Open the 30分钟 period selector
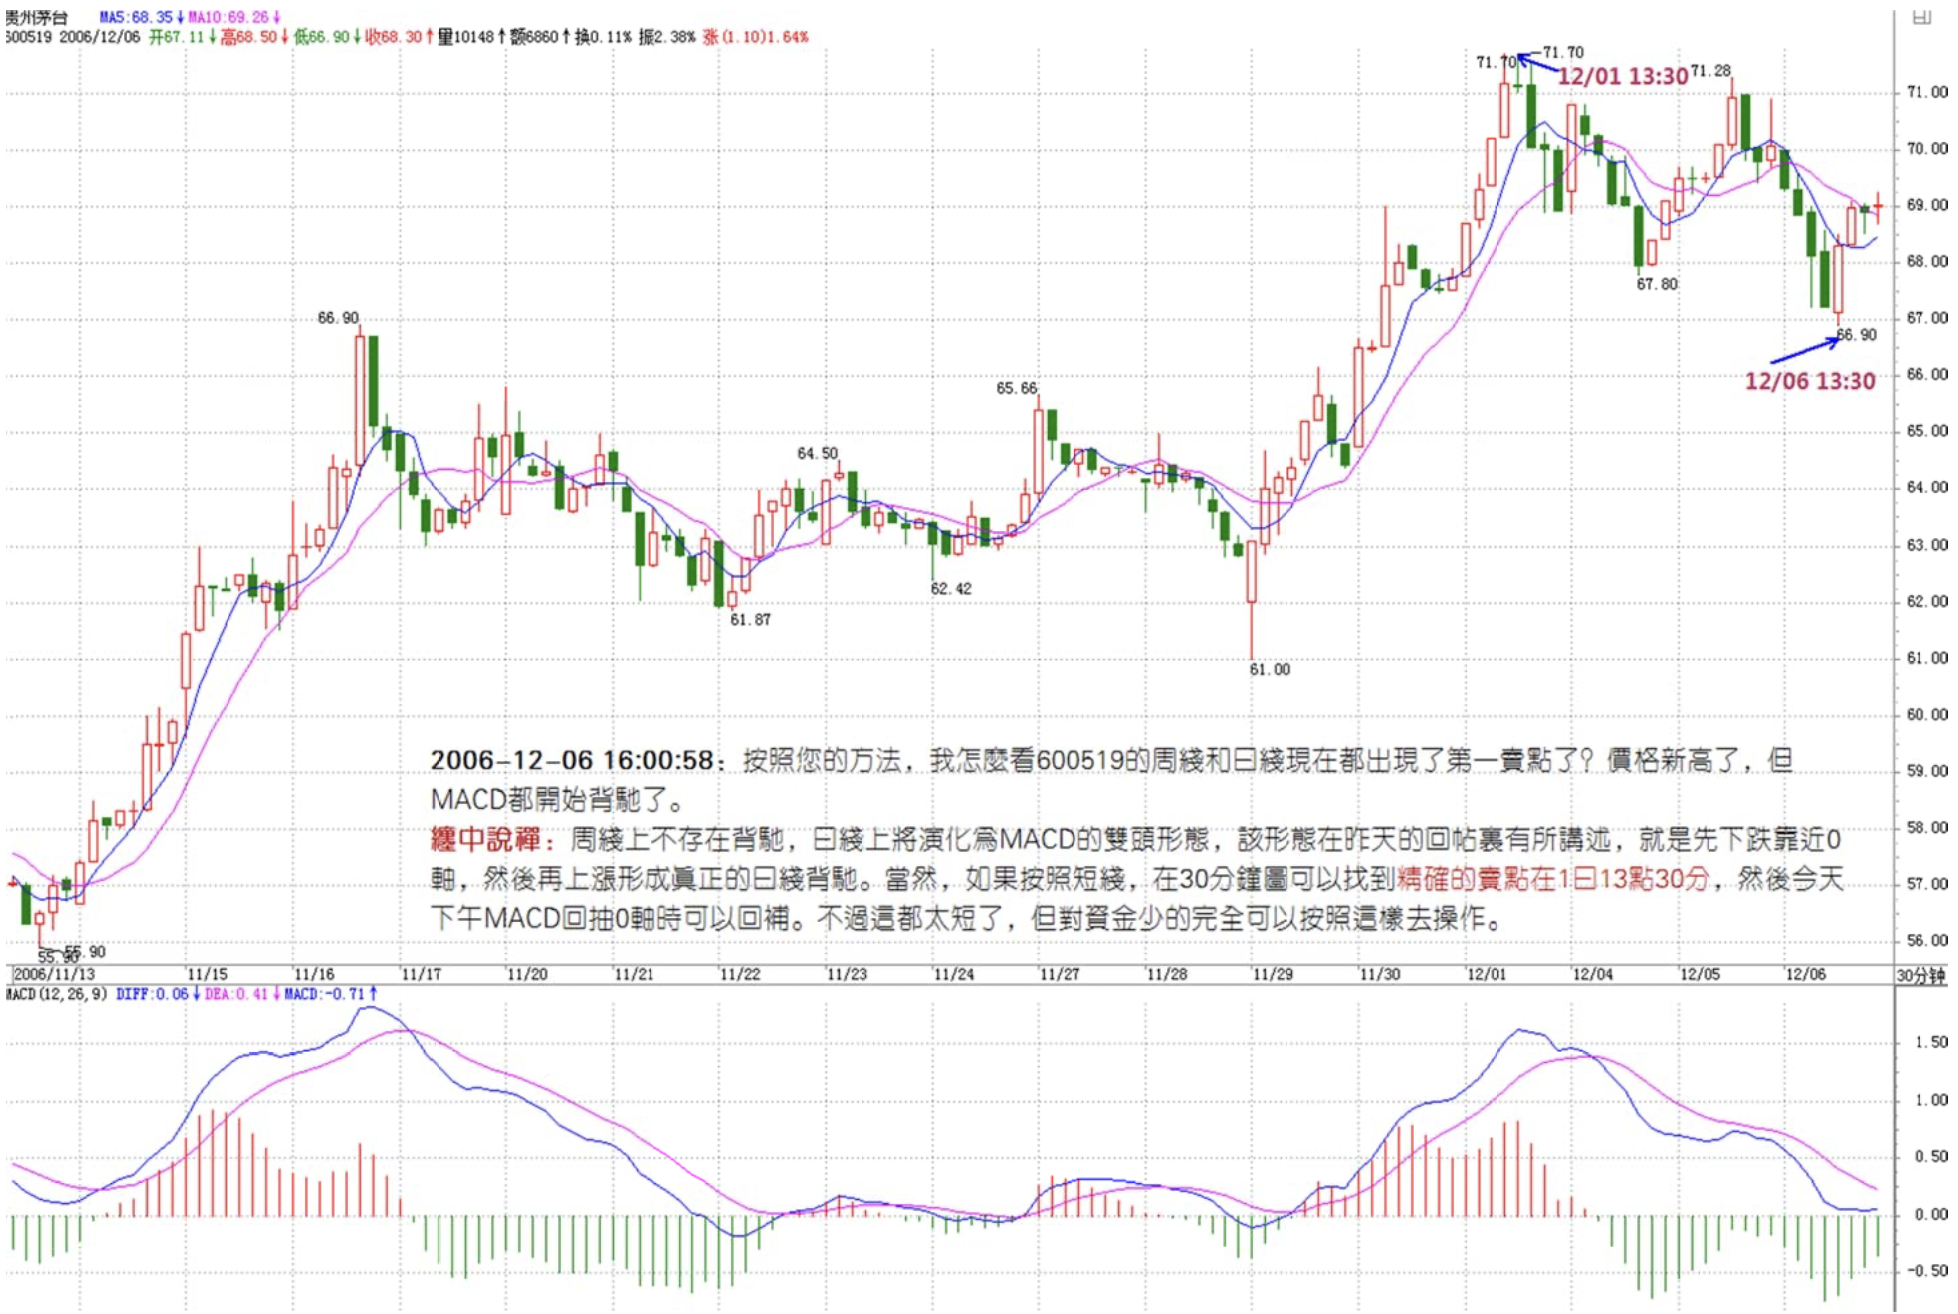 point(1921,976)
